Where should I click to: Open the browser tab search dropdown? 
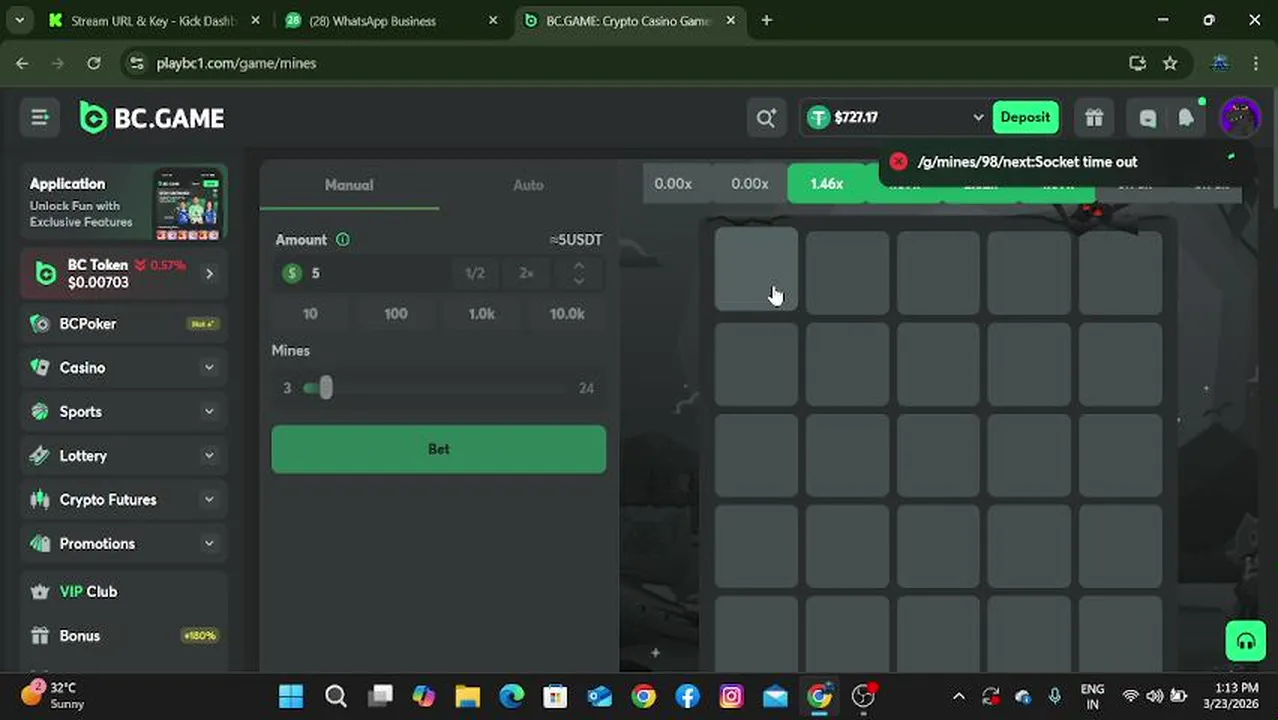coord(20,20)
